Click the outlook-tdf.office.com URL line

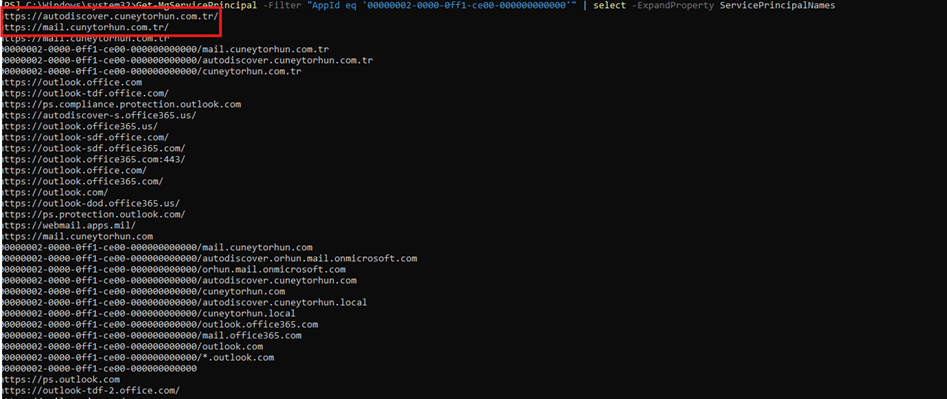pyautogui.click(x=85, y=94)
